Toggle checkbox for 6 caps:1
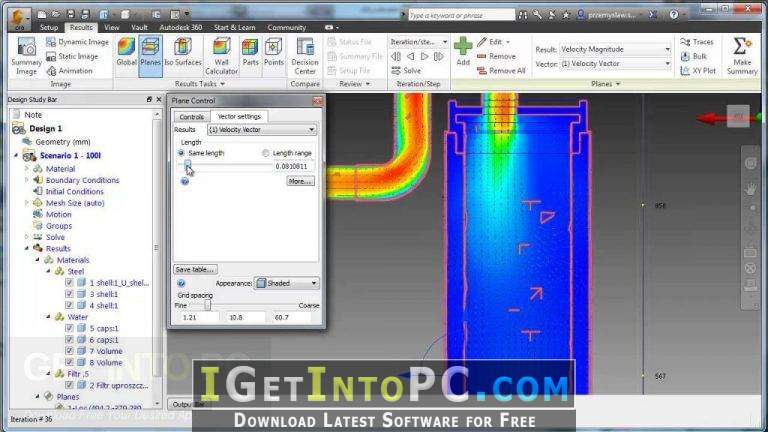Image resolution: width=768 pixels, height=432 pixels. (69, 339)
